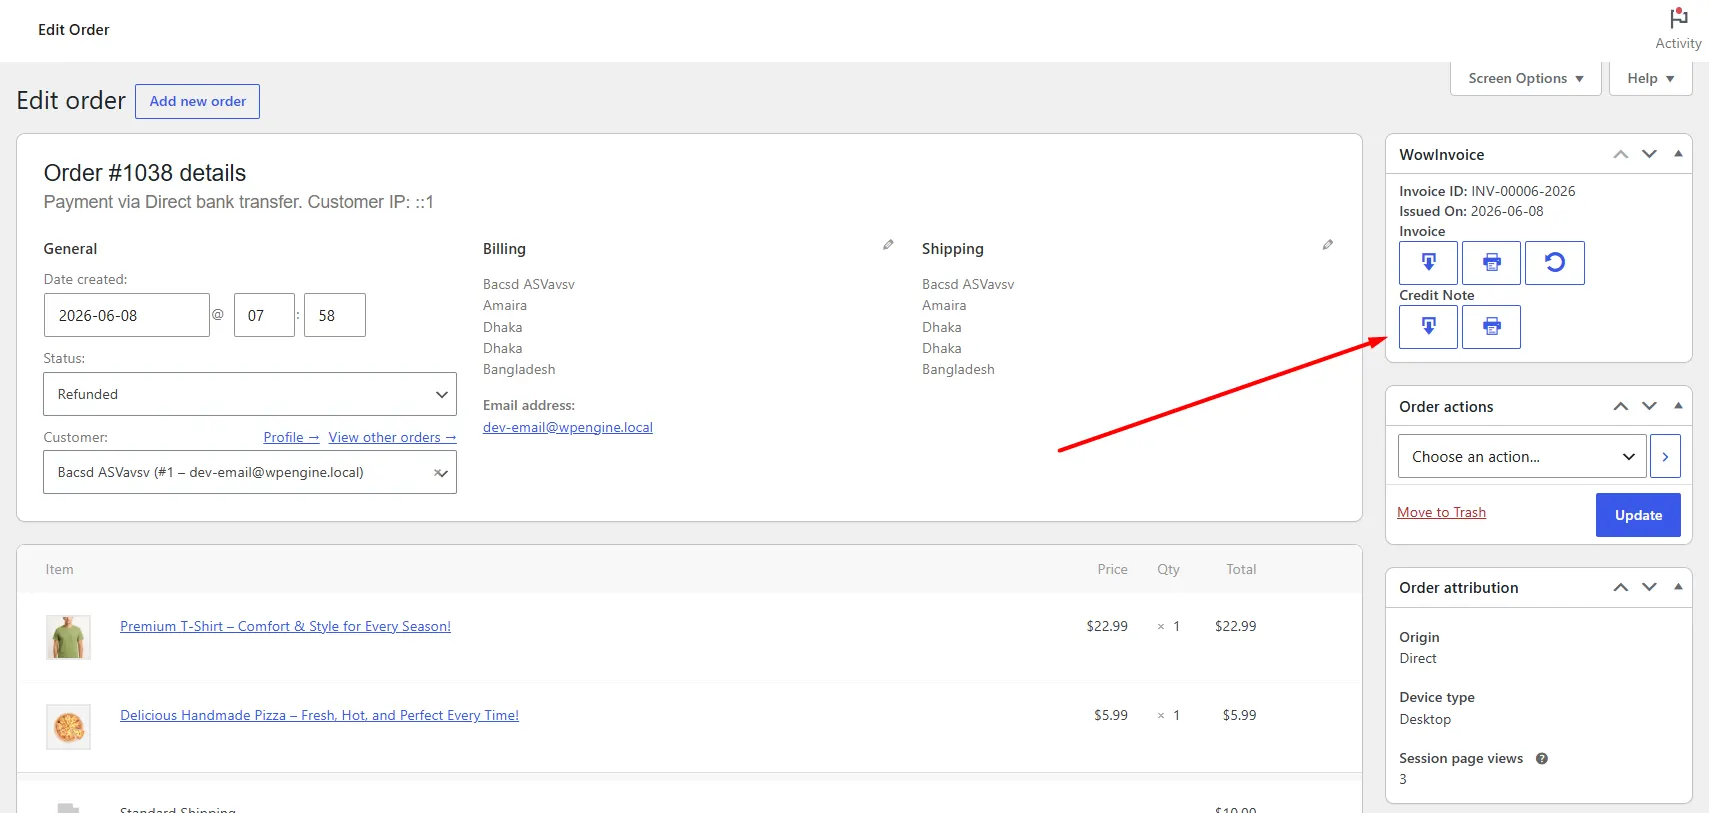Print the Credit Note
1709x813 pixels.
click(x=1491, y=327)
